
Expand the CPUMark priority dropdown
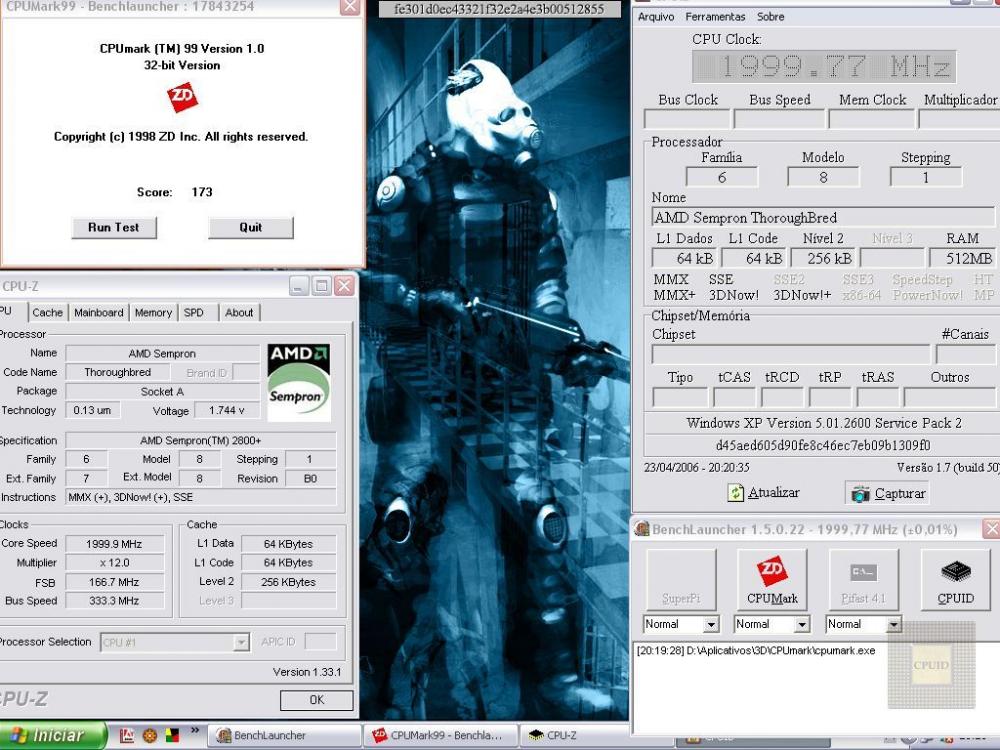(x=801, y=625)
